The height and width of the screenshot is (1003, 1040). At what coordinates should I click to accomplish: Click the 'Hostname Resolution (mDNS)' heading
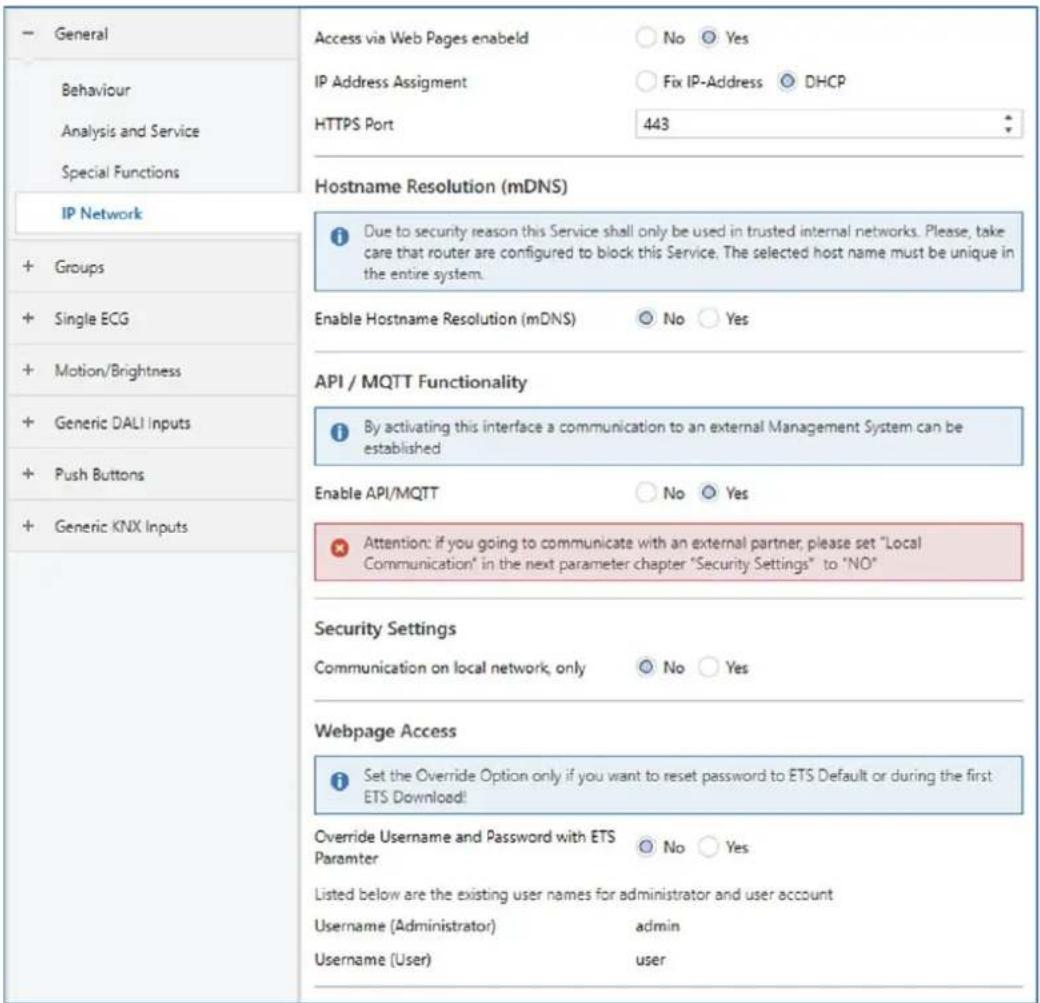(x=441, y=186)
